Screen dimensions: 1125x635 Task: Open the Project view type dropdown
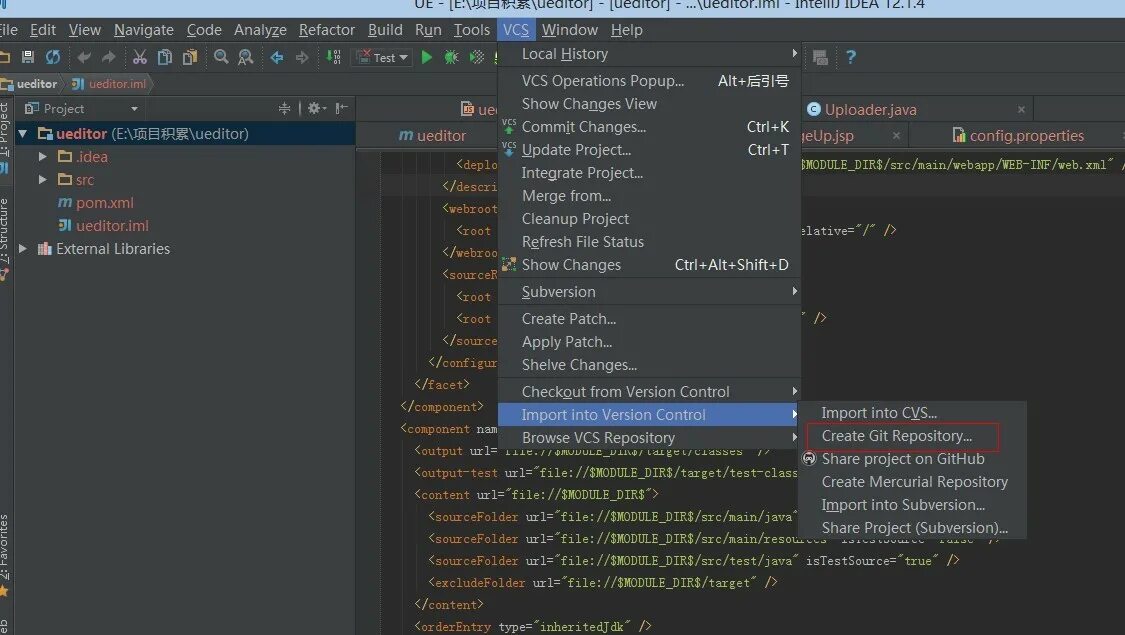(x=134, y=109)
